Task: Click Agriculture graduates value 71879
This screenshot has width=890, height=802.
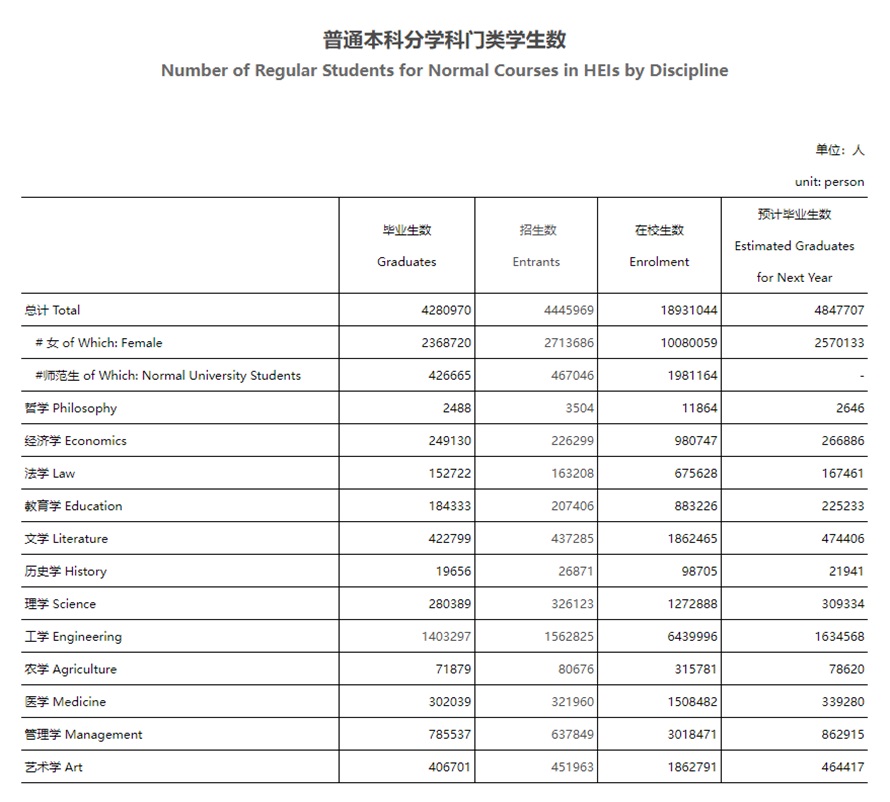Action: [x=454, y=669]
